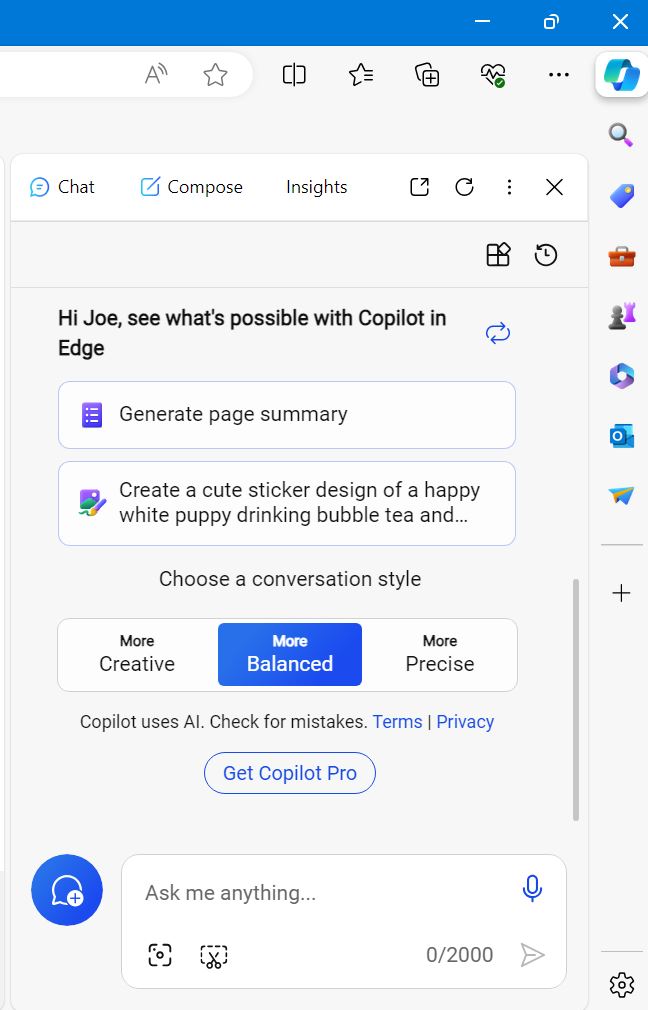This screenshot has height=1010, width=648.
Task: Open the Drop paper plane sidebar icon
Action: point(622,495)
